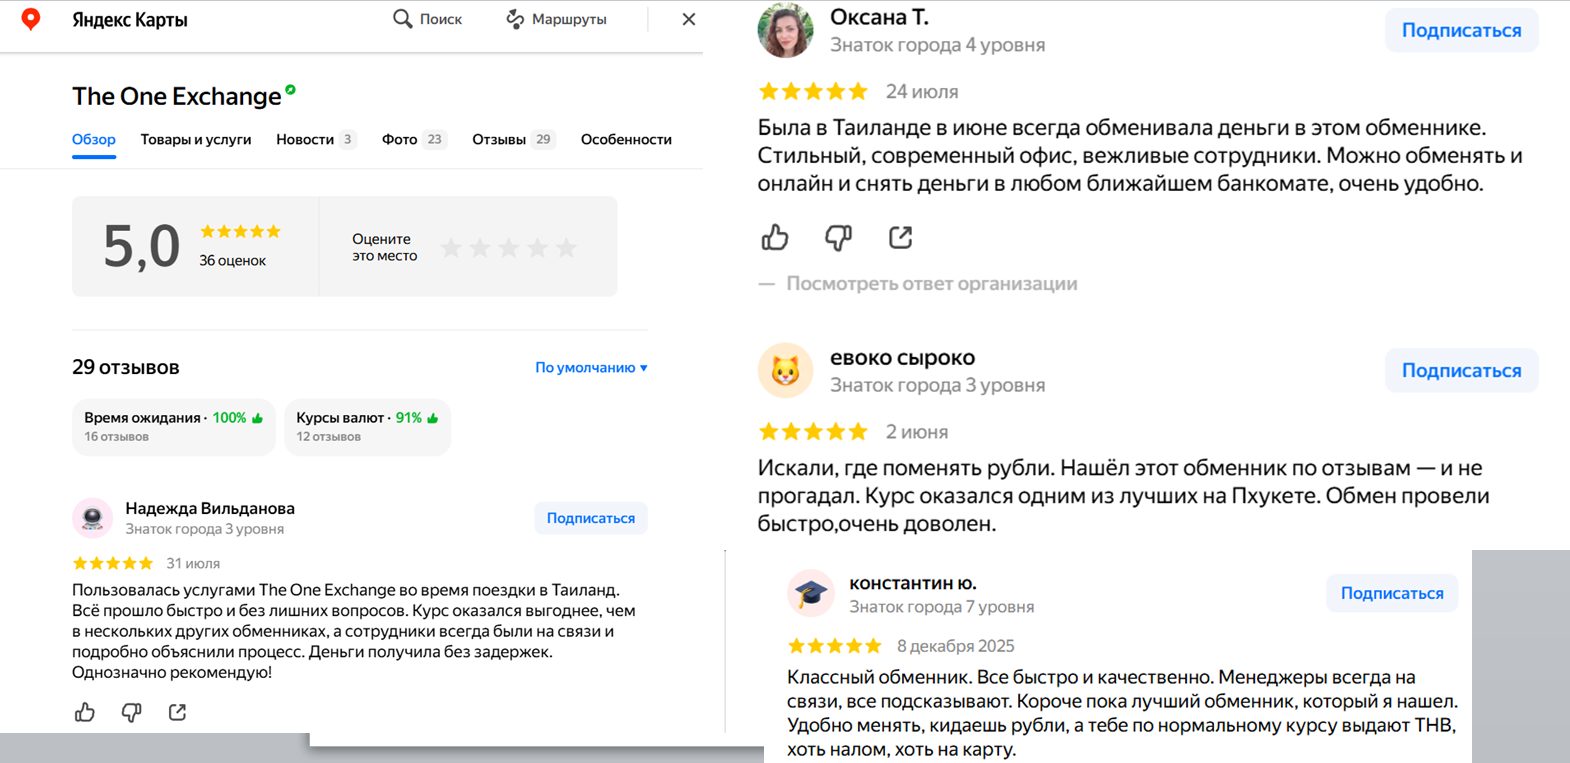Open the Фото tab

[413, 139]
